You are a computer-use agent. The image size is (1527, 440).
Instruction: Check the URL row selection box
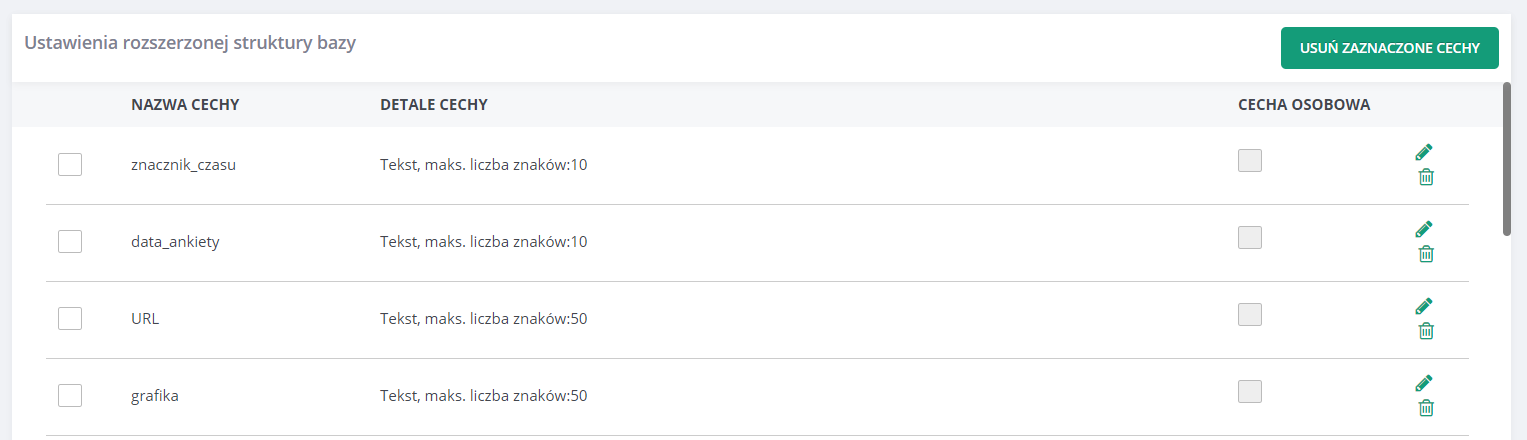coord(70,319)
